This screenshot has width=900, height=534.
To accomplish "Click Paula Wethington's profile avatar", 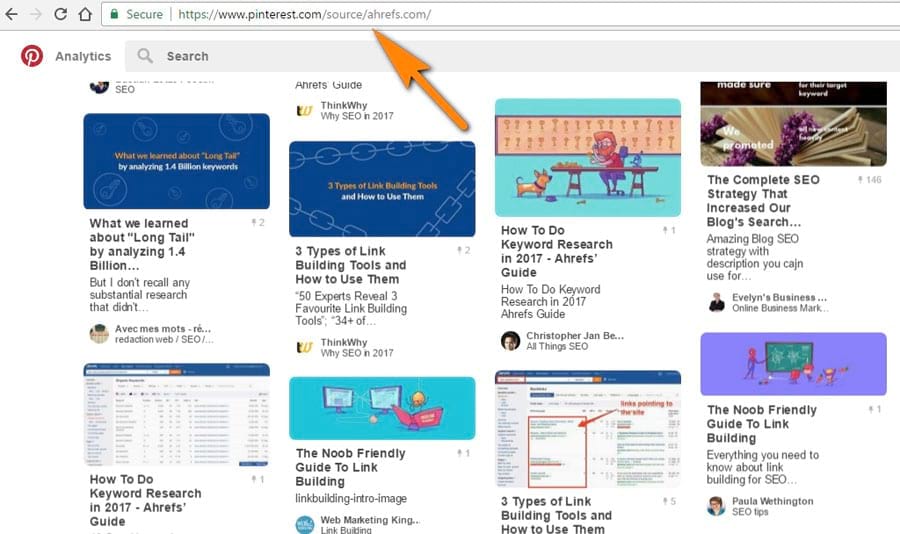I will [716, 506].
